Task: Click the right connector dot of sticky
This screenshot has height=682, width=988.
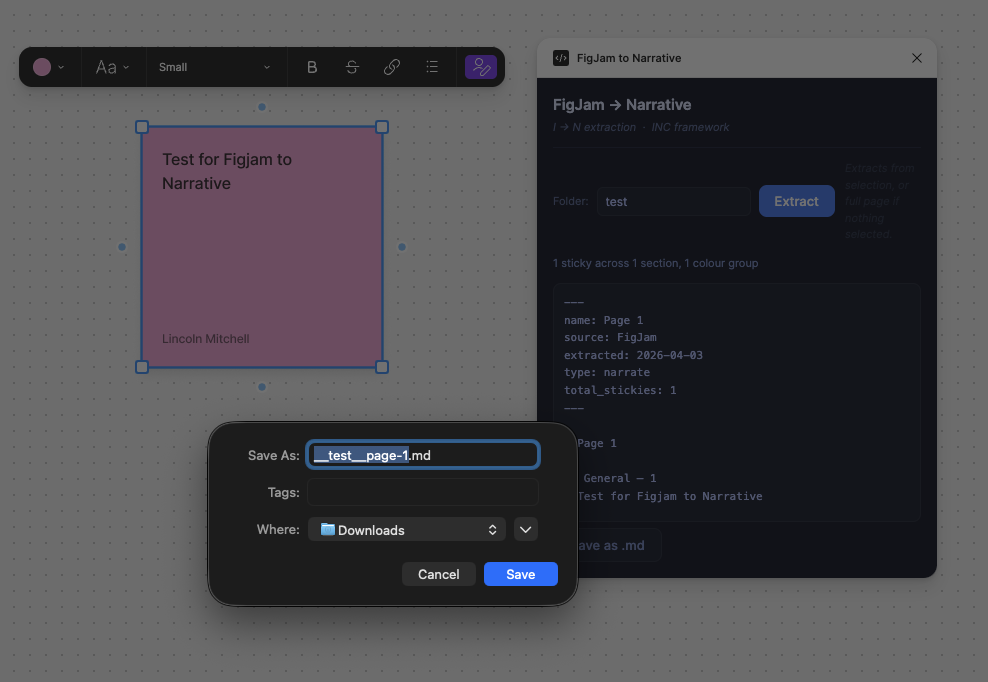Action: click(402, 247)
